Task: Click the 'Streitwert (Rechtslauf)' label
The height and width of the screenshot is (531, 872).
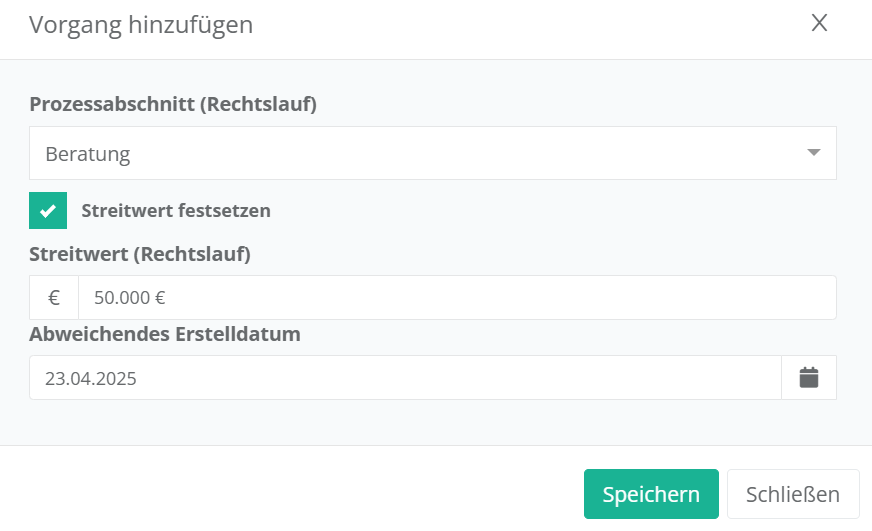Action: coord(140,254)
